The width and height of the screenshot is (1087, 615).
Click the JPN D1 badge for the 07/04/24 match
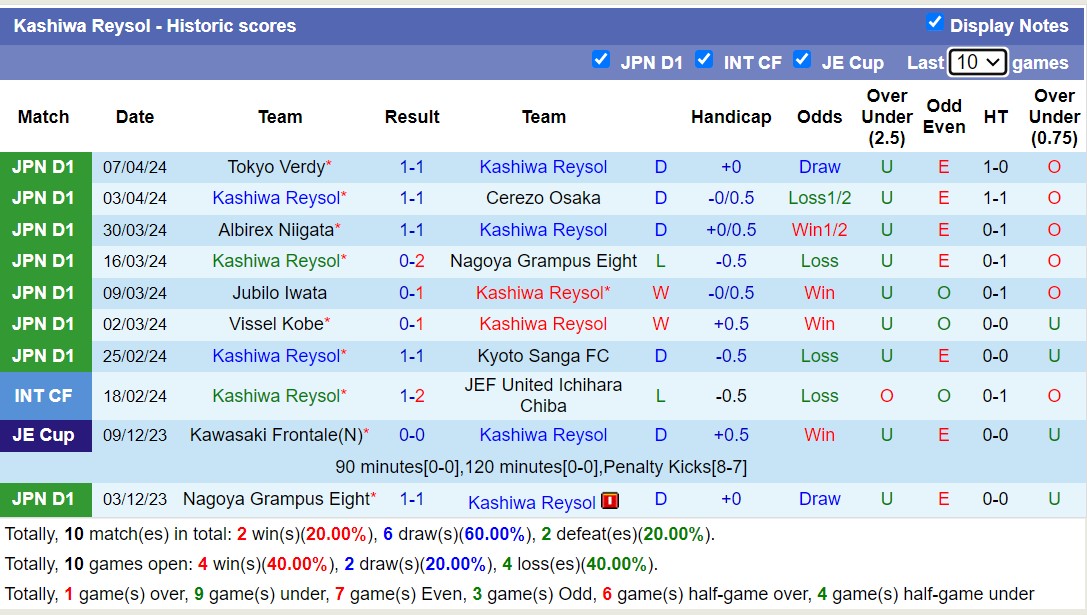coord(45,167)
